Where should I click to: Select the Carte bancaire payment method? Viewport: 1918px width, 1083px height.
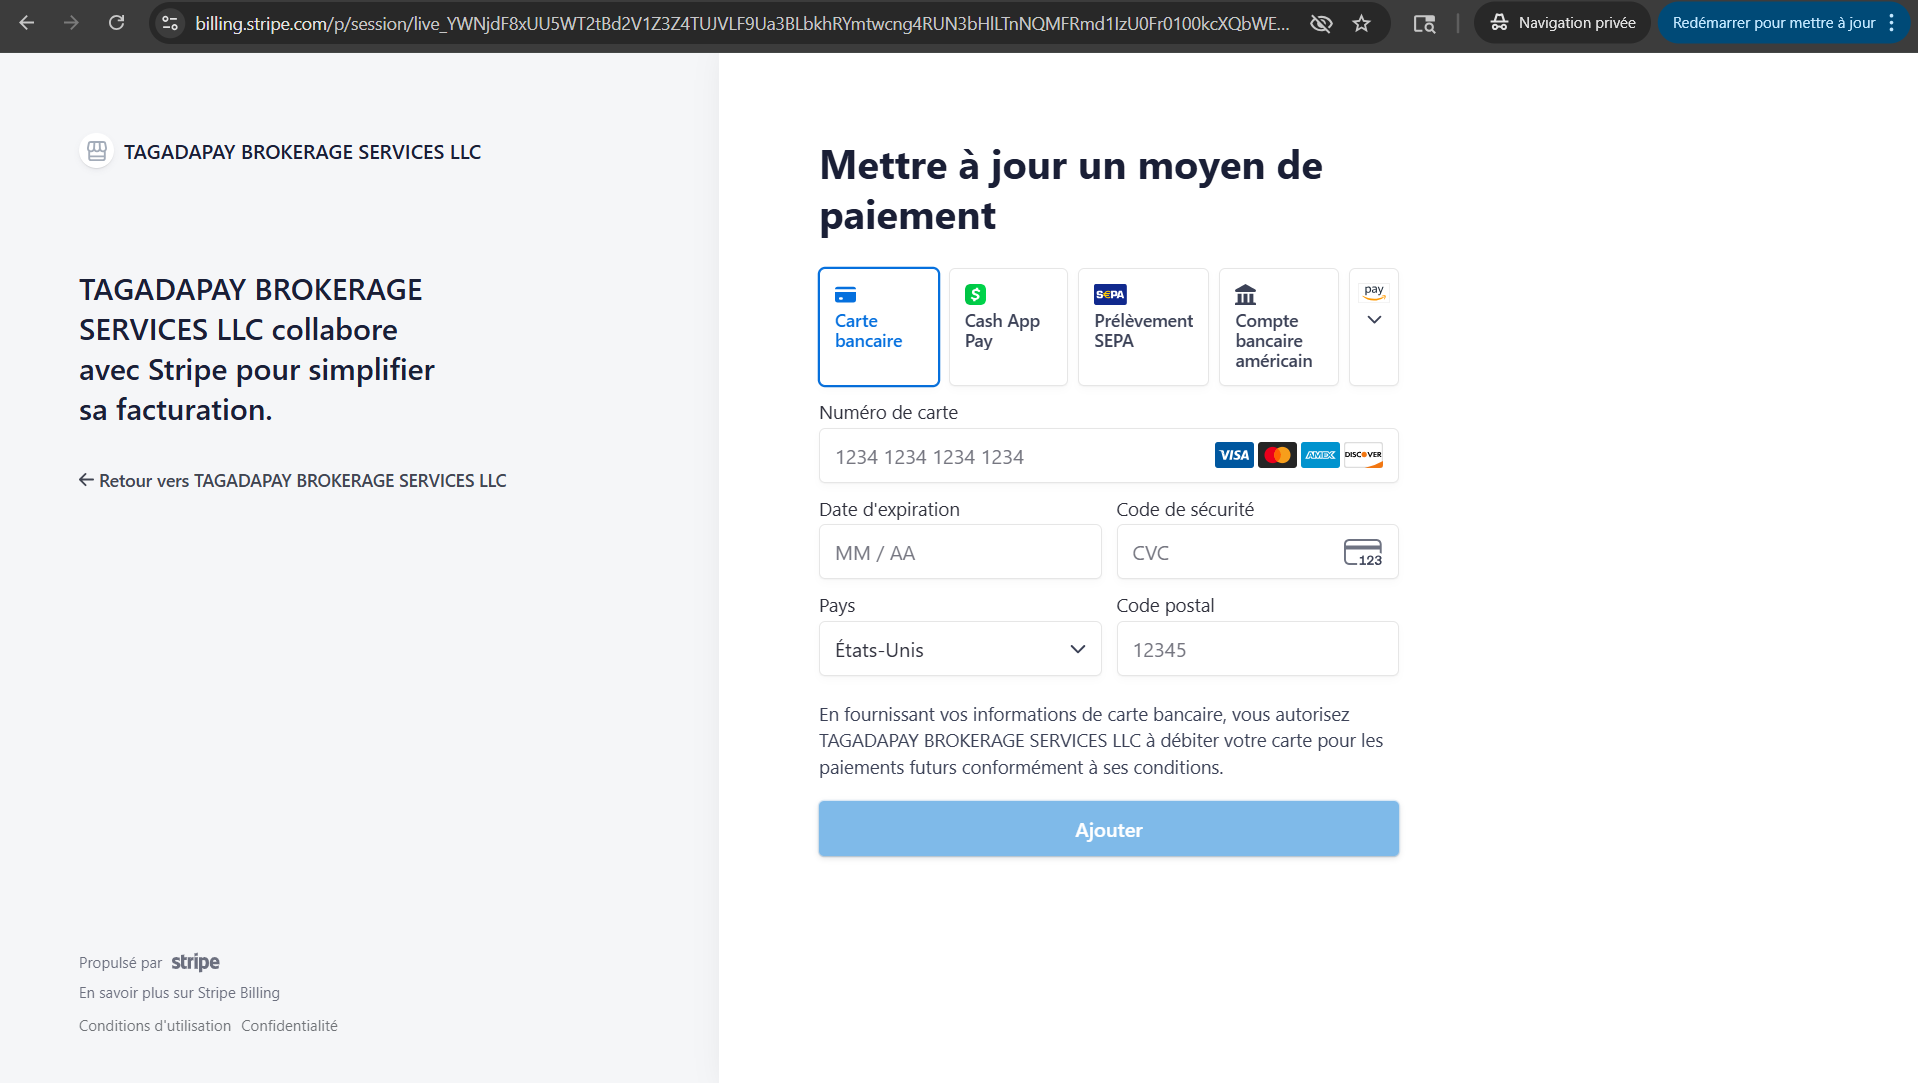click(x=878, y=326)
